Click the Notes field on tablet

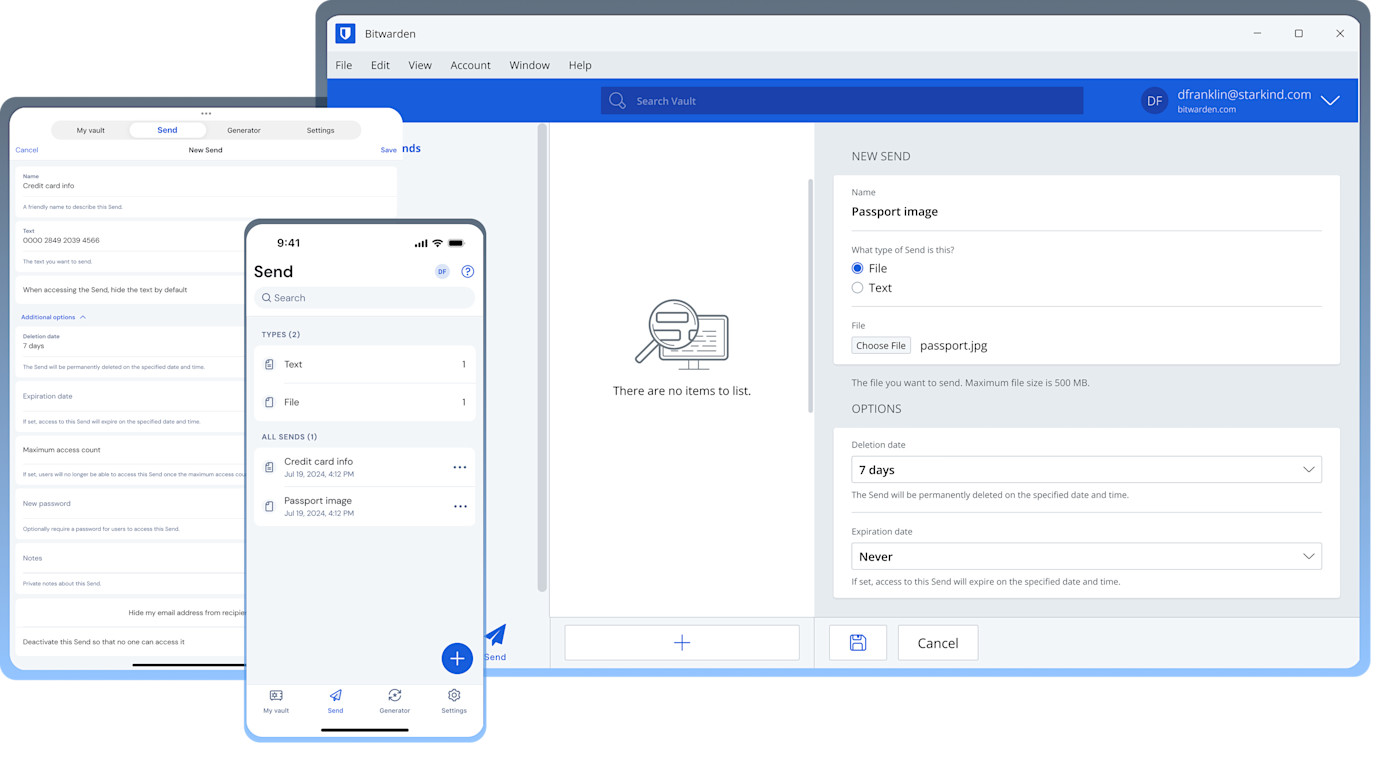click(x=130, y=559)
